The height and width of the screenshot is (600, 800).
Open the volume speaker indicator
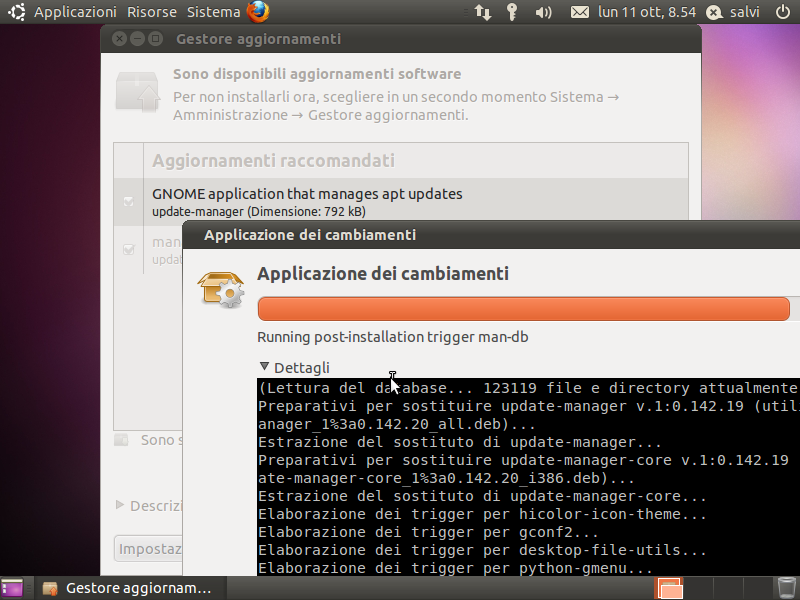pyautogui.click(x=543, y=12)
